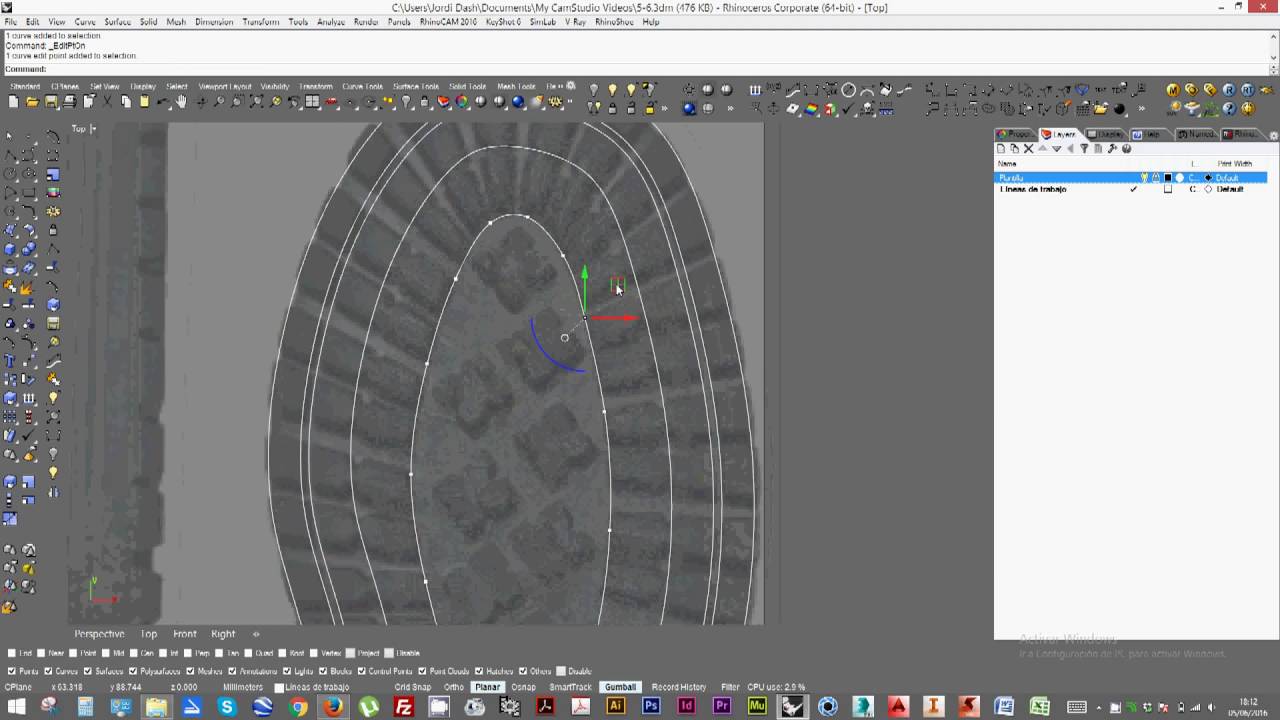
Task: Cut selection with the scissors icon
Action: point(107,102)
